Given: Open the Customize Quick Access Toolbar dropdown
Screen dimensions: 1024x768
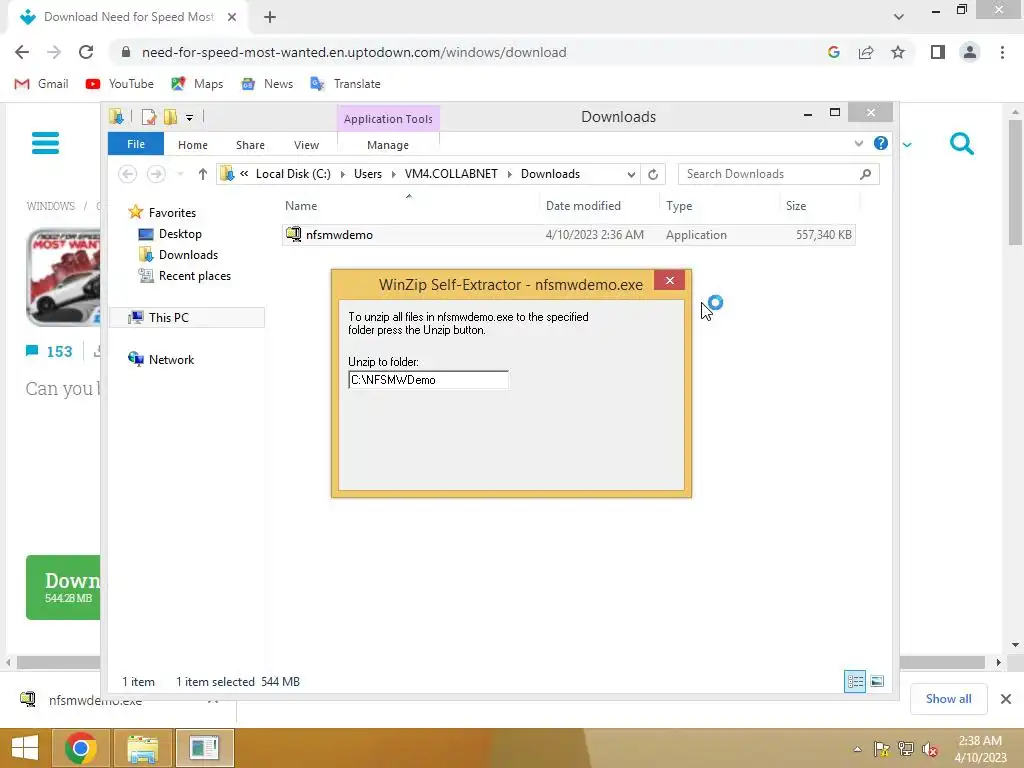Looking at the screenshot, I should (189, 118).
